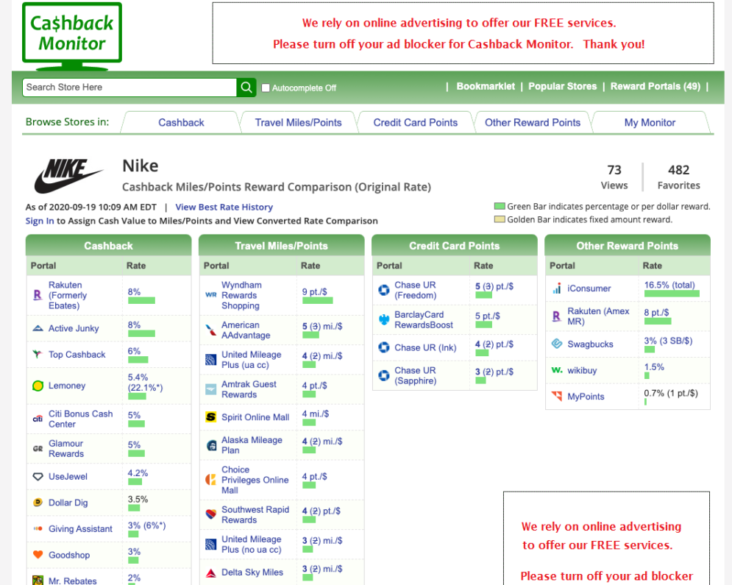
Task: Click the Active Junky portal icon
Action: coord(38,328)
